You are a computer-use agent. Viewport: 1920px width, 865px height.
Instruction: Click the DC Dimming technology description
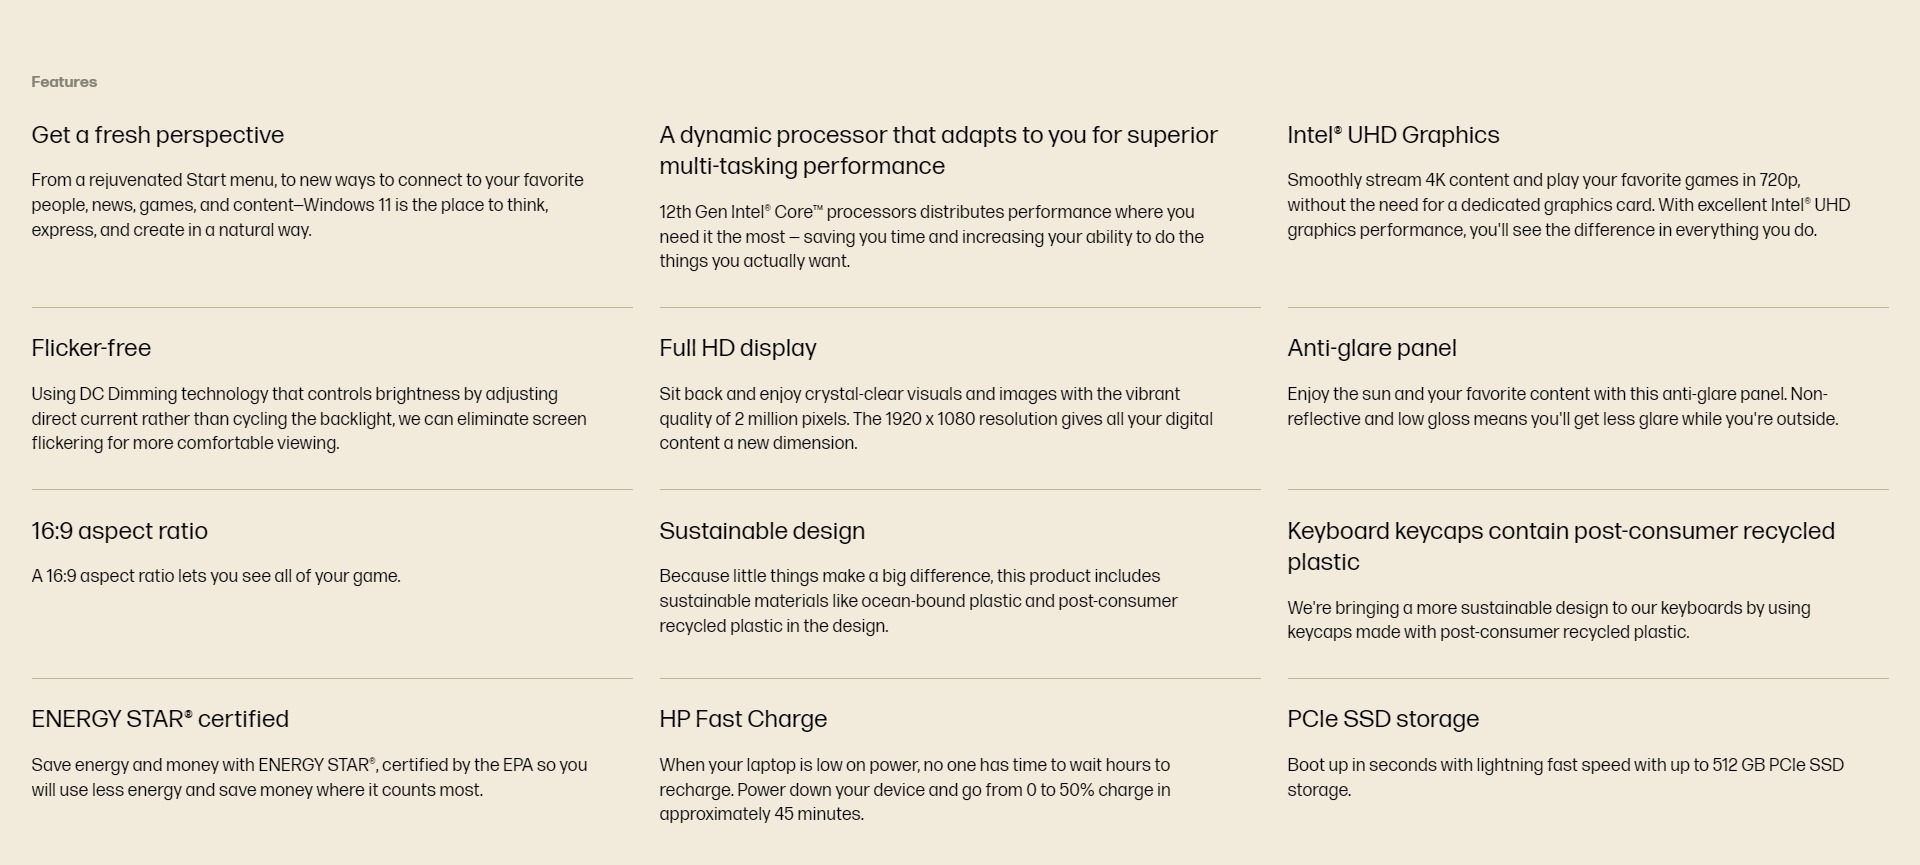[308, 419]
